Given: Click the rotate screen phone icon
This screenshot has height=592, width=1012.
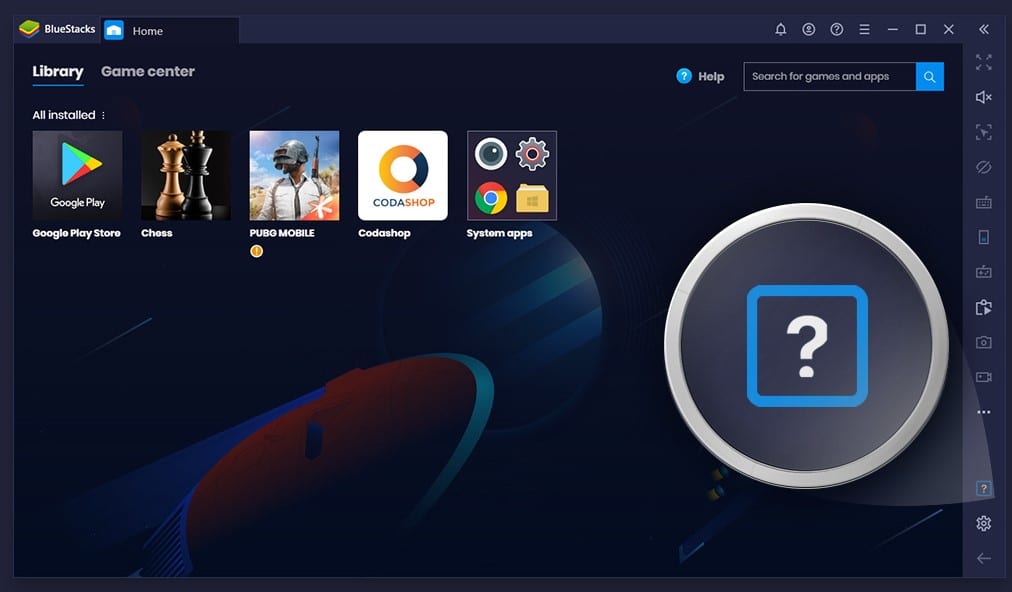Looking at the screenshot, I should tap(984, 237).
